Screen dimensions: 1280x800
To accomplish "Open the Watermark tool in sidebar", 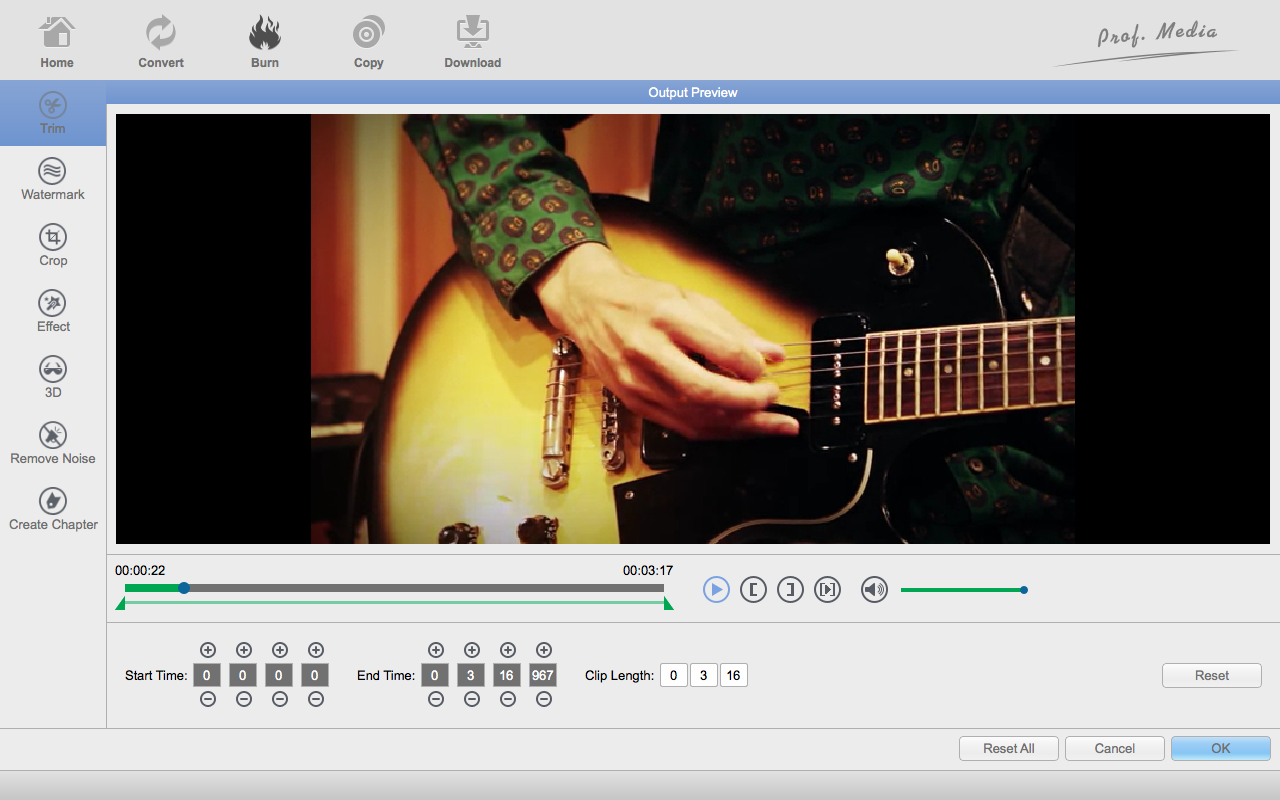I will point(53,179).
